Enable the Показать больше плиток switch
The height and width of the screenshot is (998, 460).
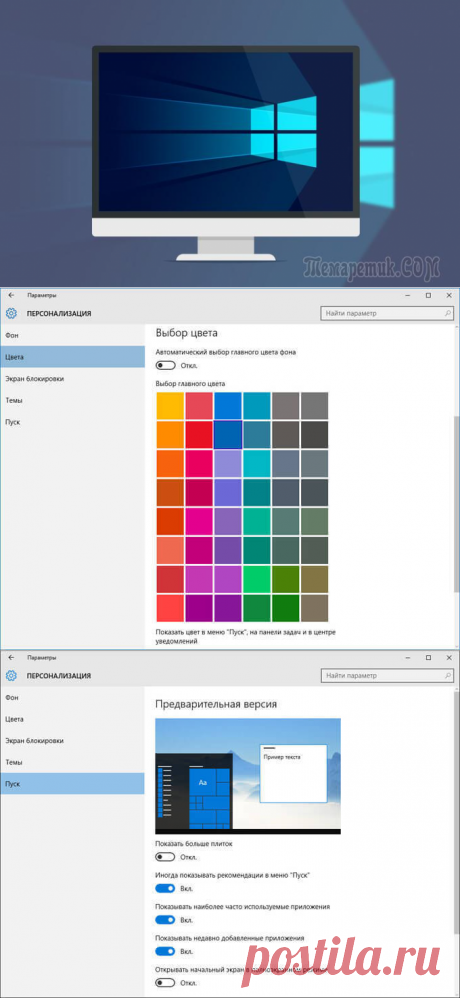click(x=165, y=857)
